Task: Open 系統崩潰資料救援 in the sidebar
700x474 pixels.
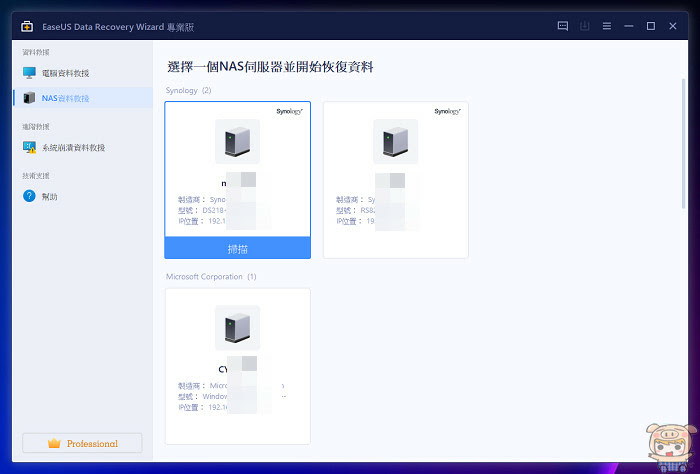Action: (x=83, y=147)
